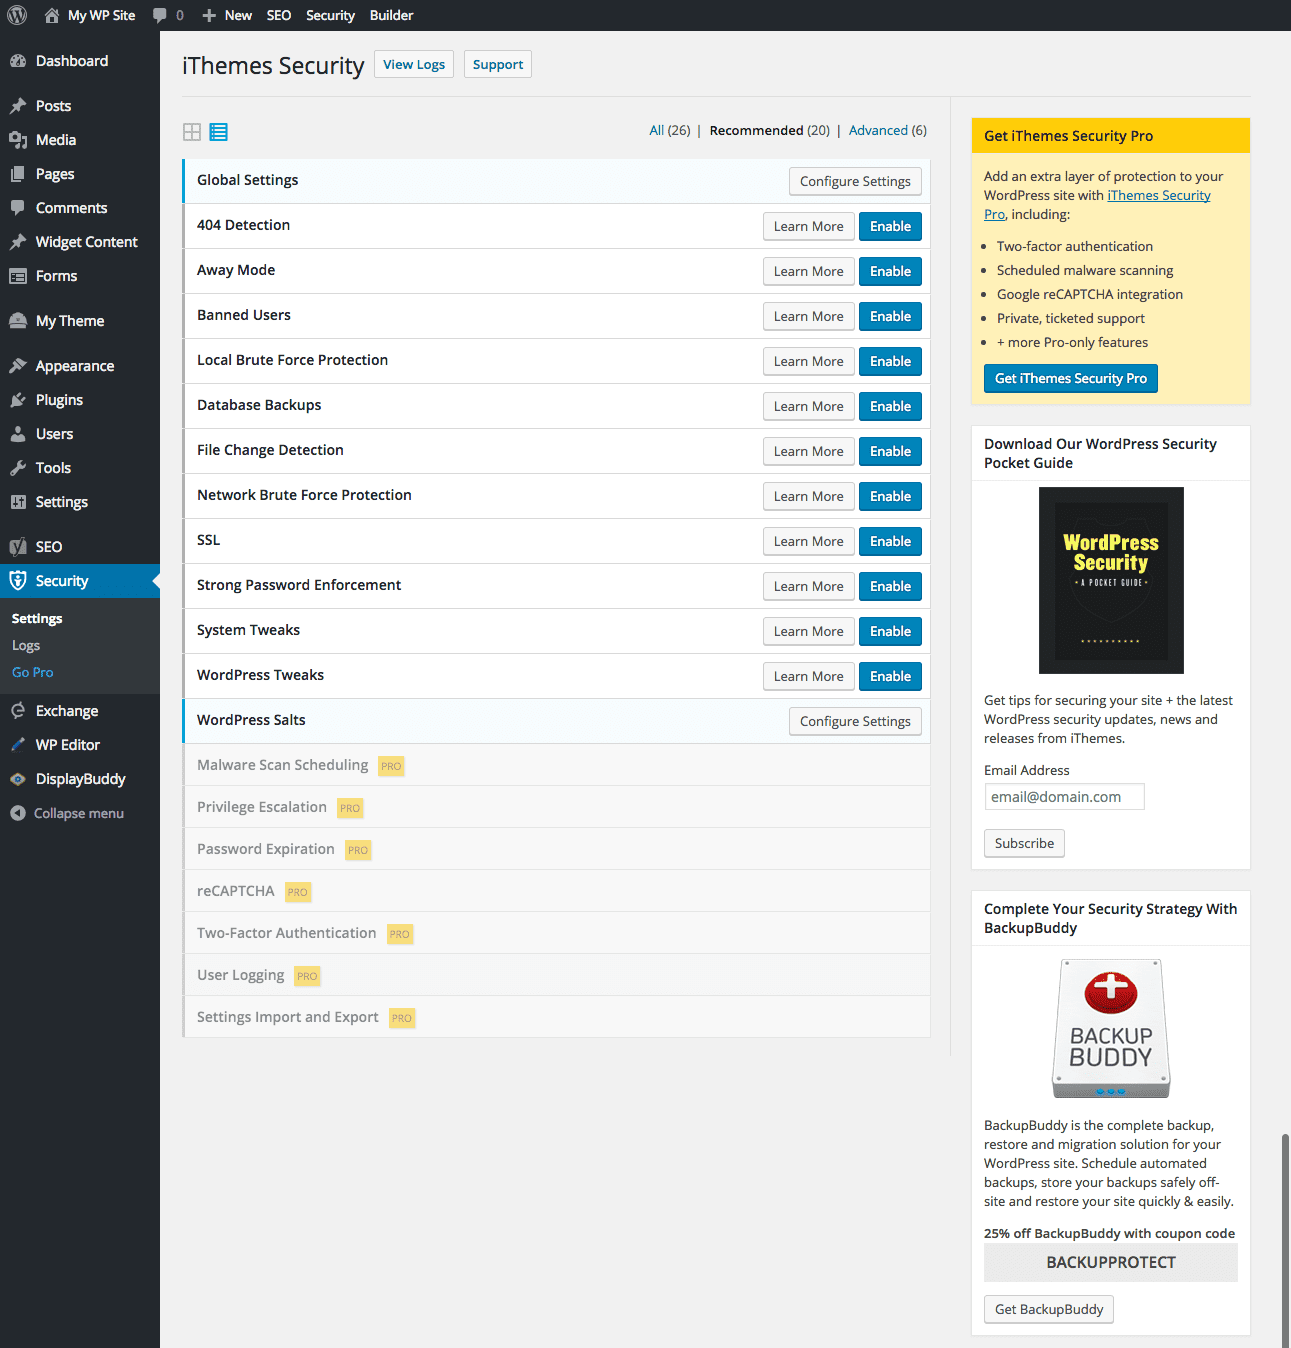Click the My Theme icon in sidebar
The height and width of the screenshot is (1348, 1291).
click(18, 321)
